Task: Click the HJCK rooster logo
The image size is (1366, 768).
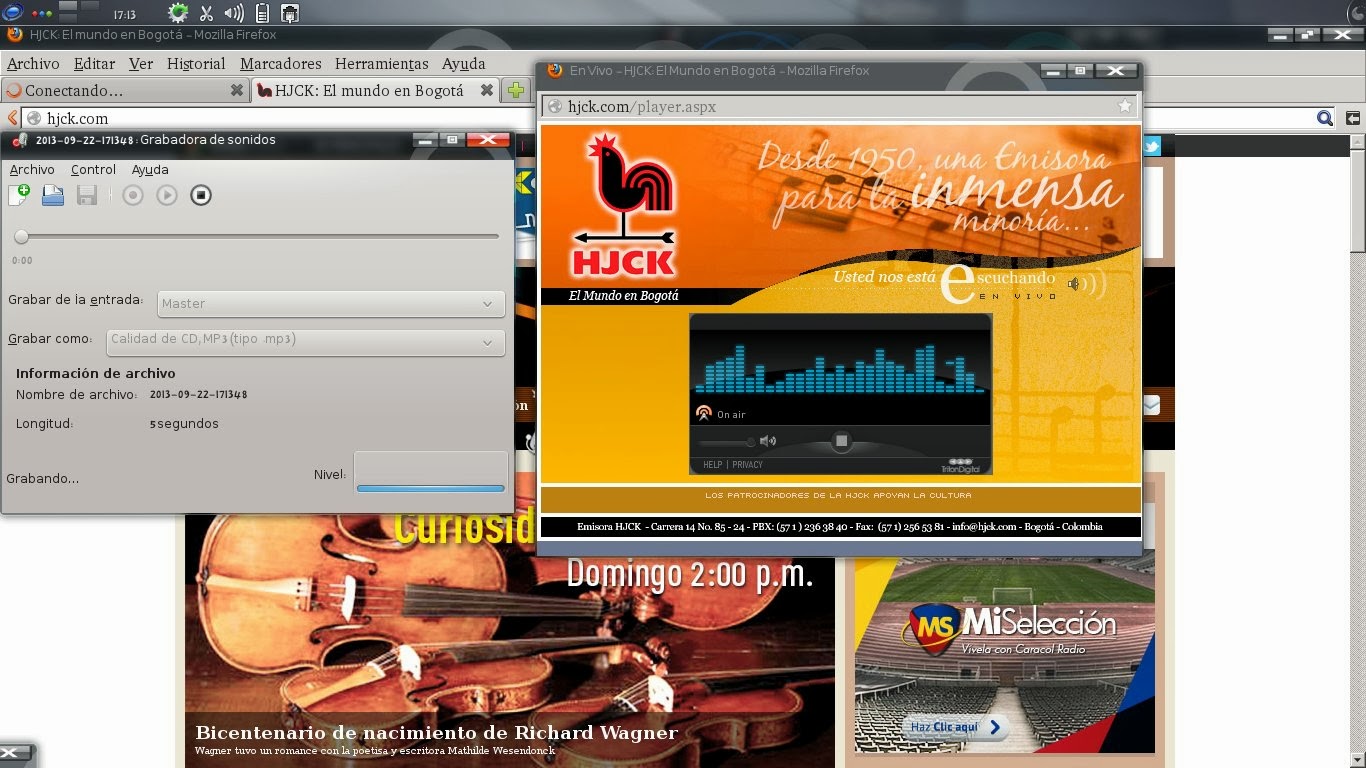Action: [623, 207]
